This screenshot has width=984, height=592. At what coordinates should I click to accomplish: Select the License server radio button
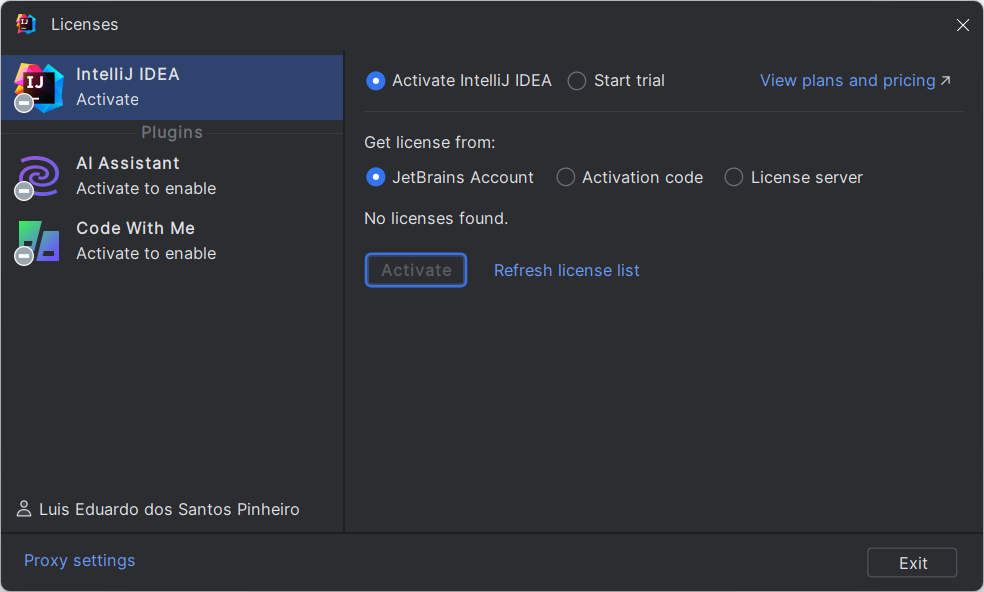[734, 177]
